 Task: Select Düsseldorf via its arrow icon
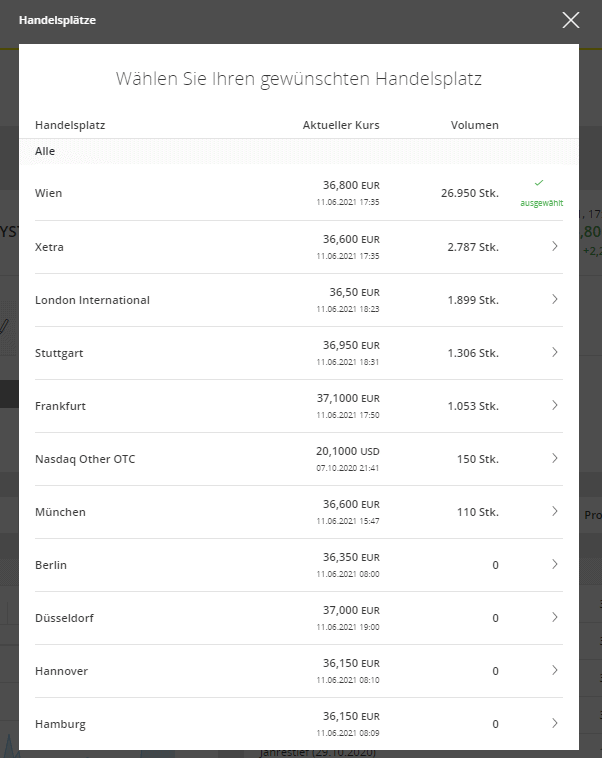[555, 617]
